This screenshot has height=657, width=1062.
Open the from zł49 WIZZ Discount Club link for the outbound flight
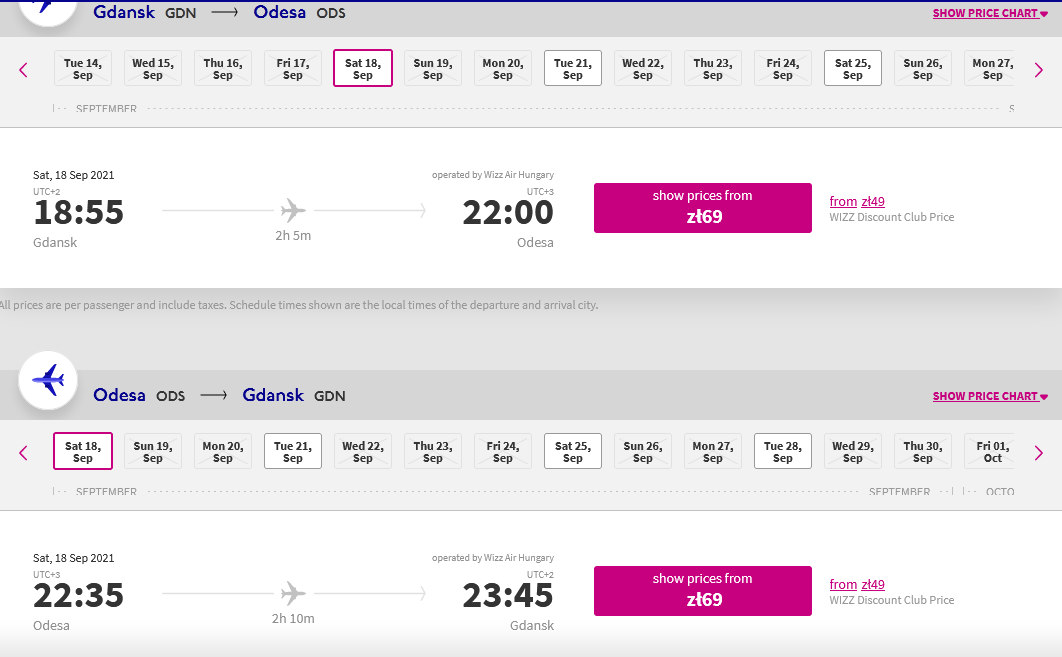857,201
